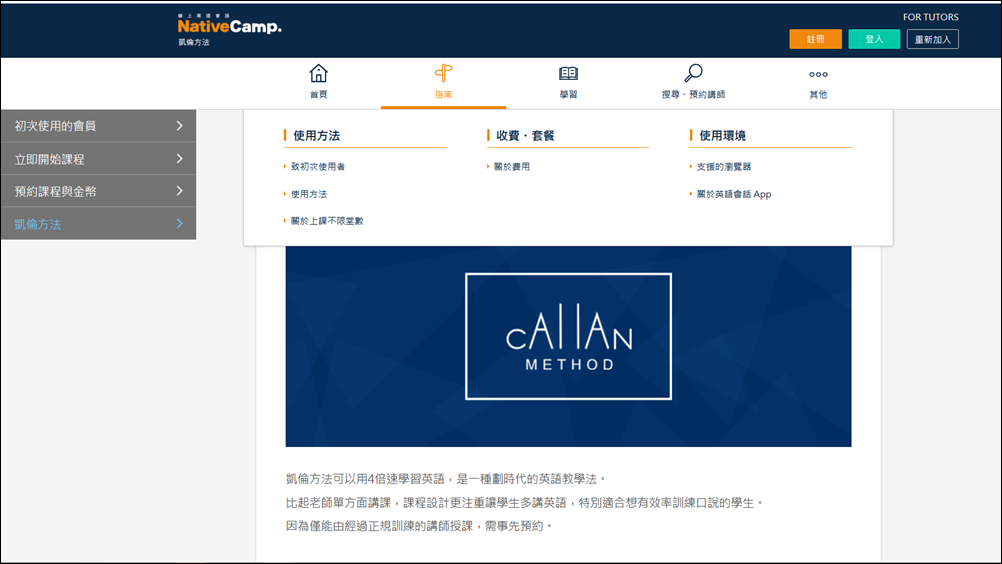Screen dimensions: 1002x564
Task: Click 收費・套餐 section heading
Action: [525, 135]
